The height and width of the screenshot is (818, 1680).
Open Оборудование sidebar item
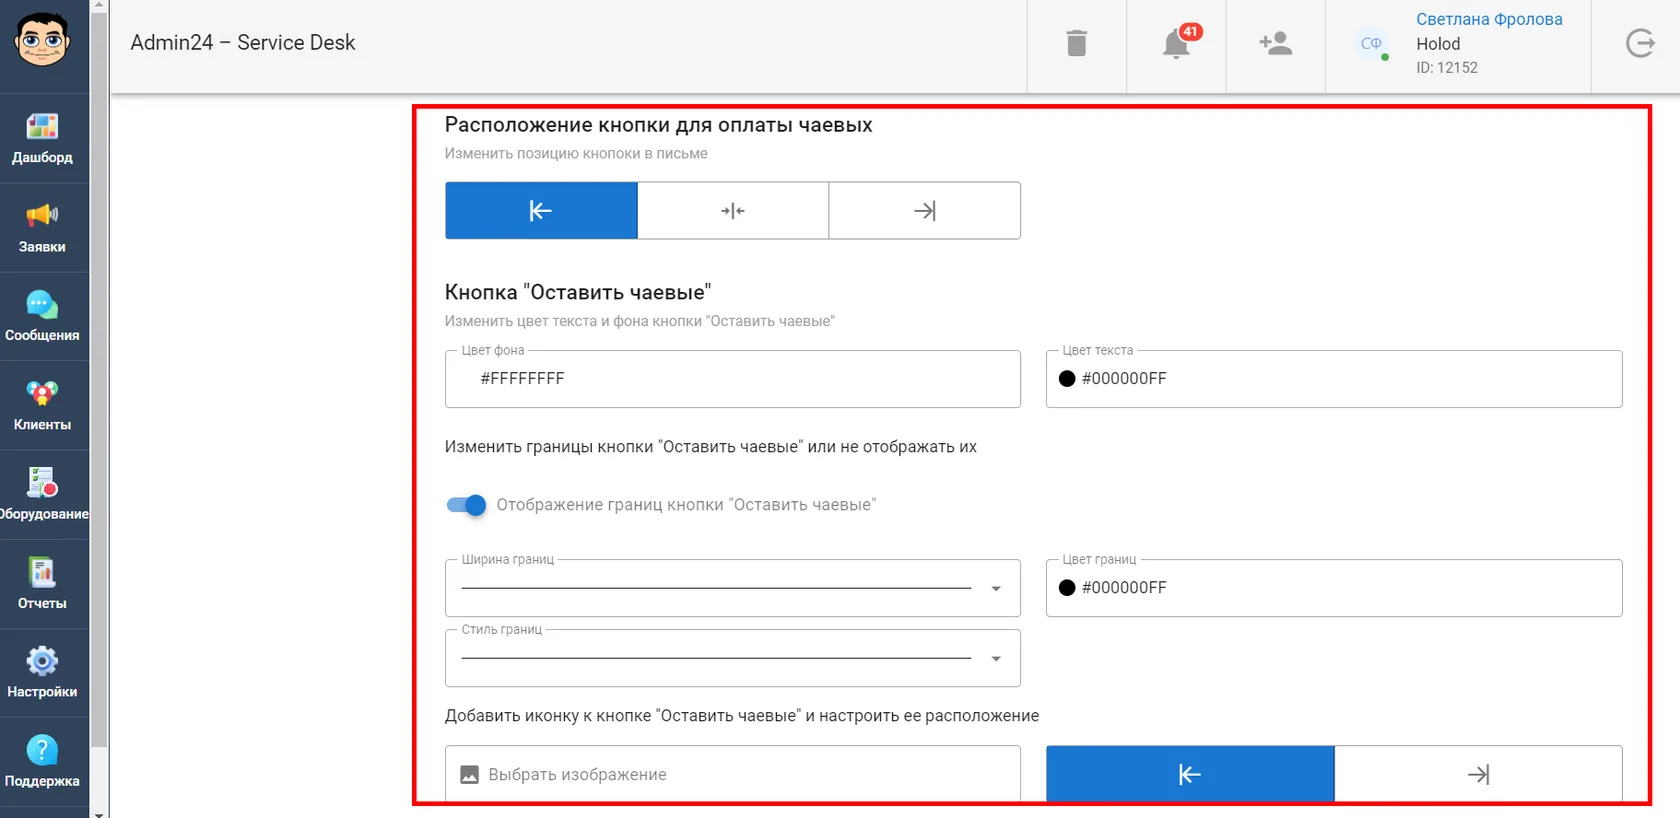42,495
